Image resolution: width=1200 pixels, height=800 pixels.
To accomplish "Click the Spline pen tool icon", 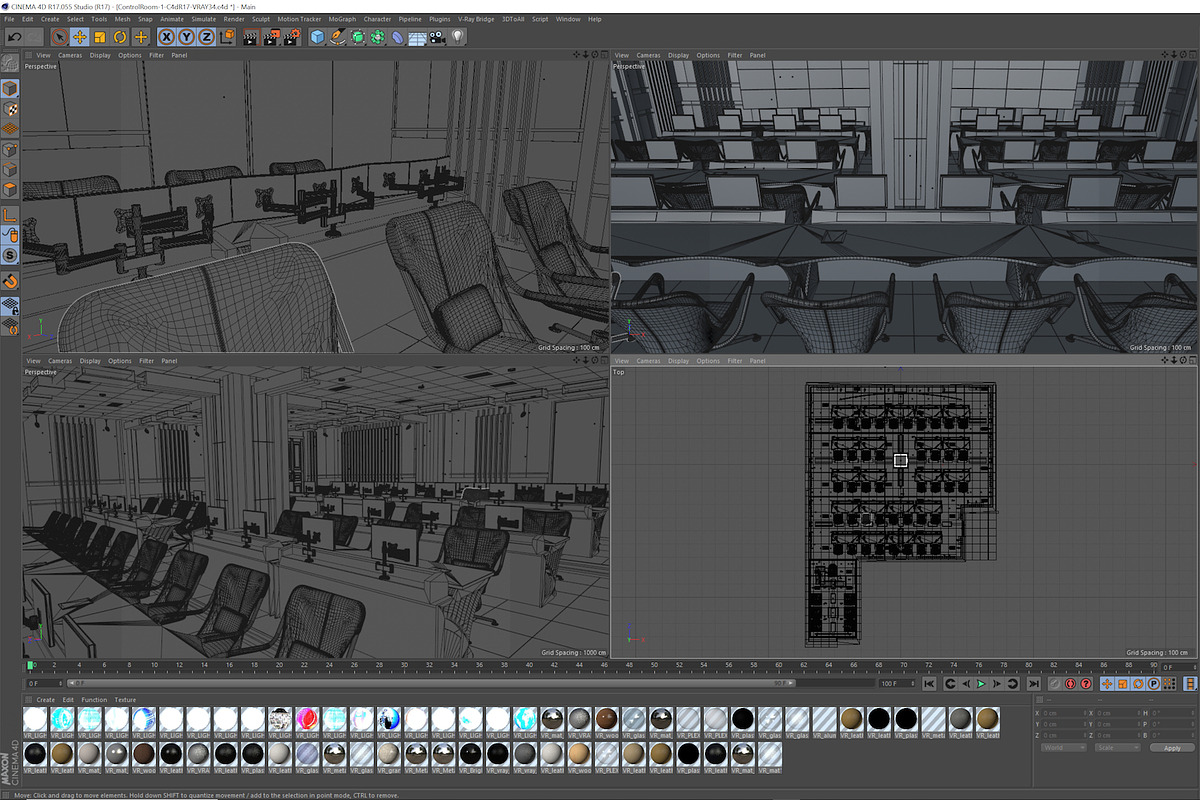I will tap(337, 37).
